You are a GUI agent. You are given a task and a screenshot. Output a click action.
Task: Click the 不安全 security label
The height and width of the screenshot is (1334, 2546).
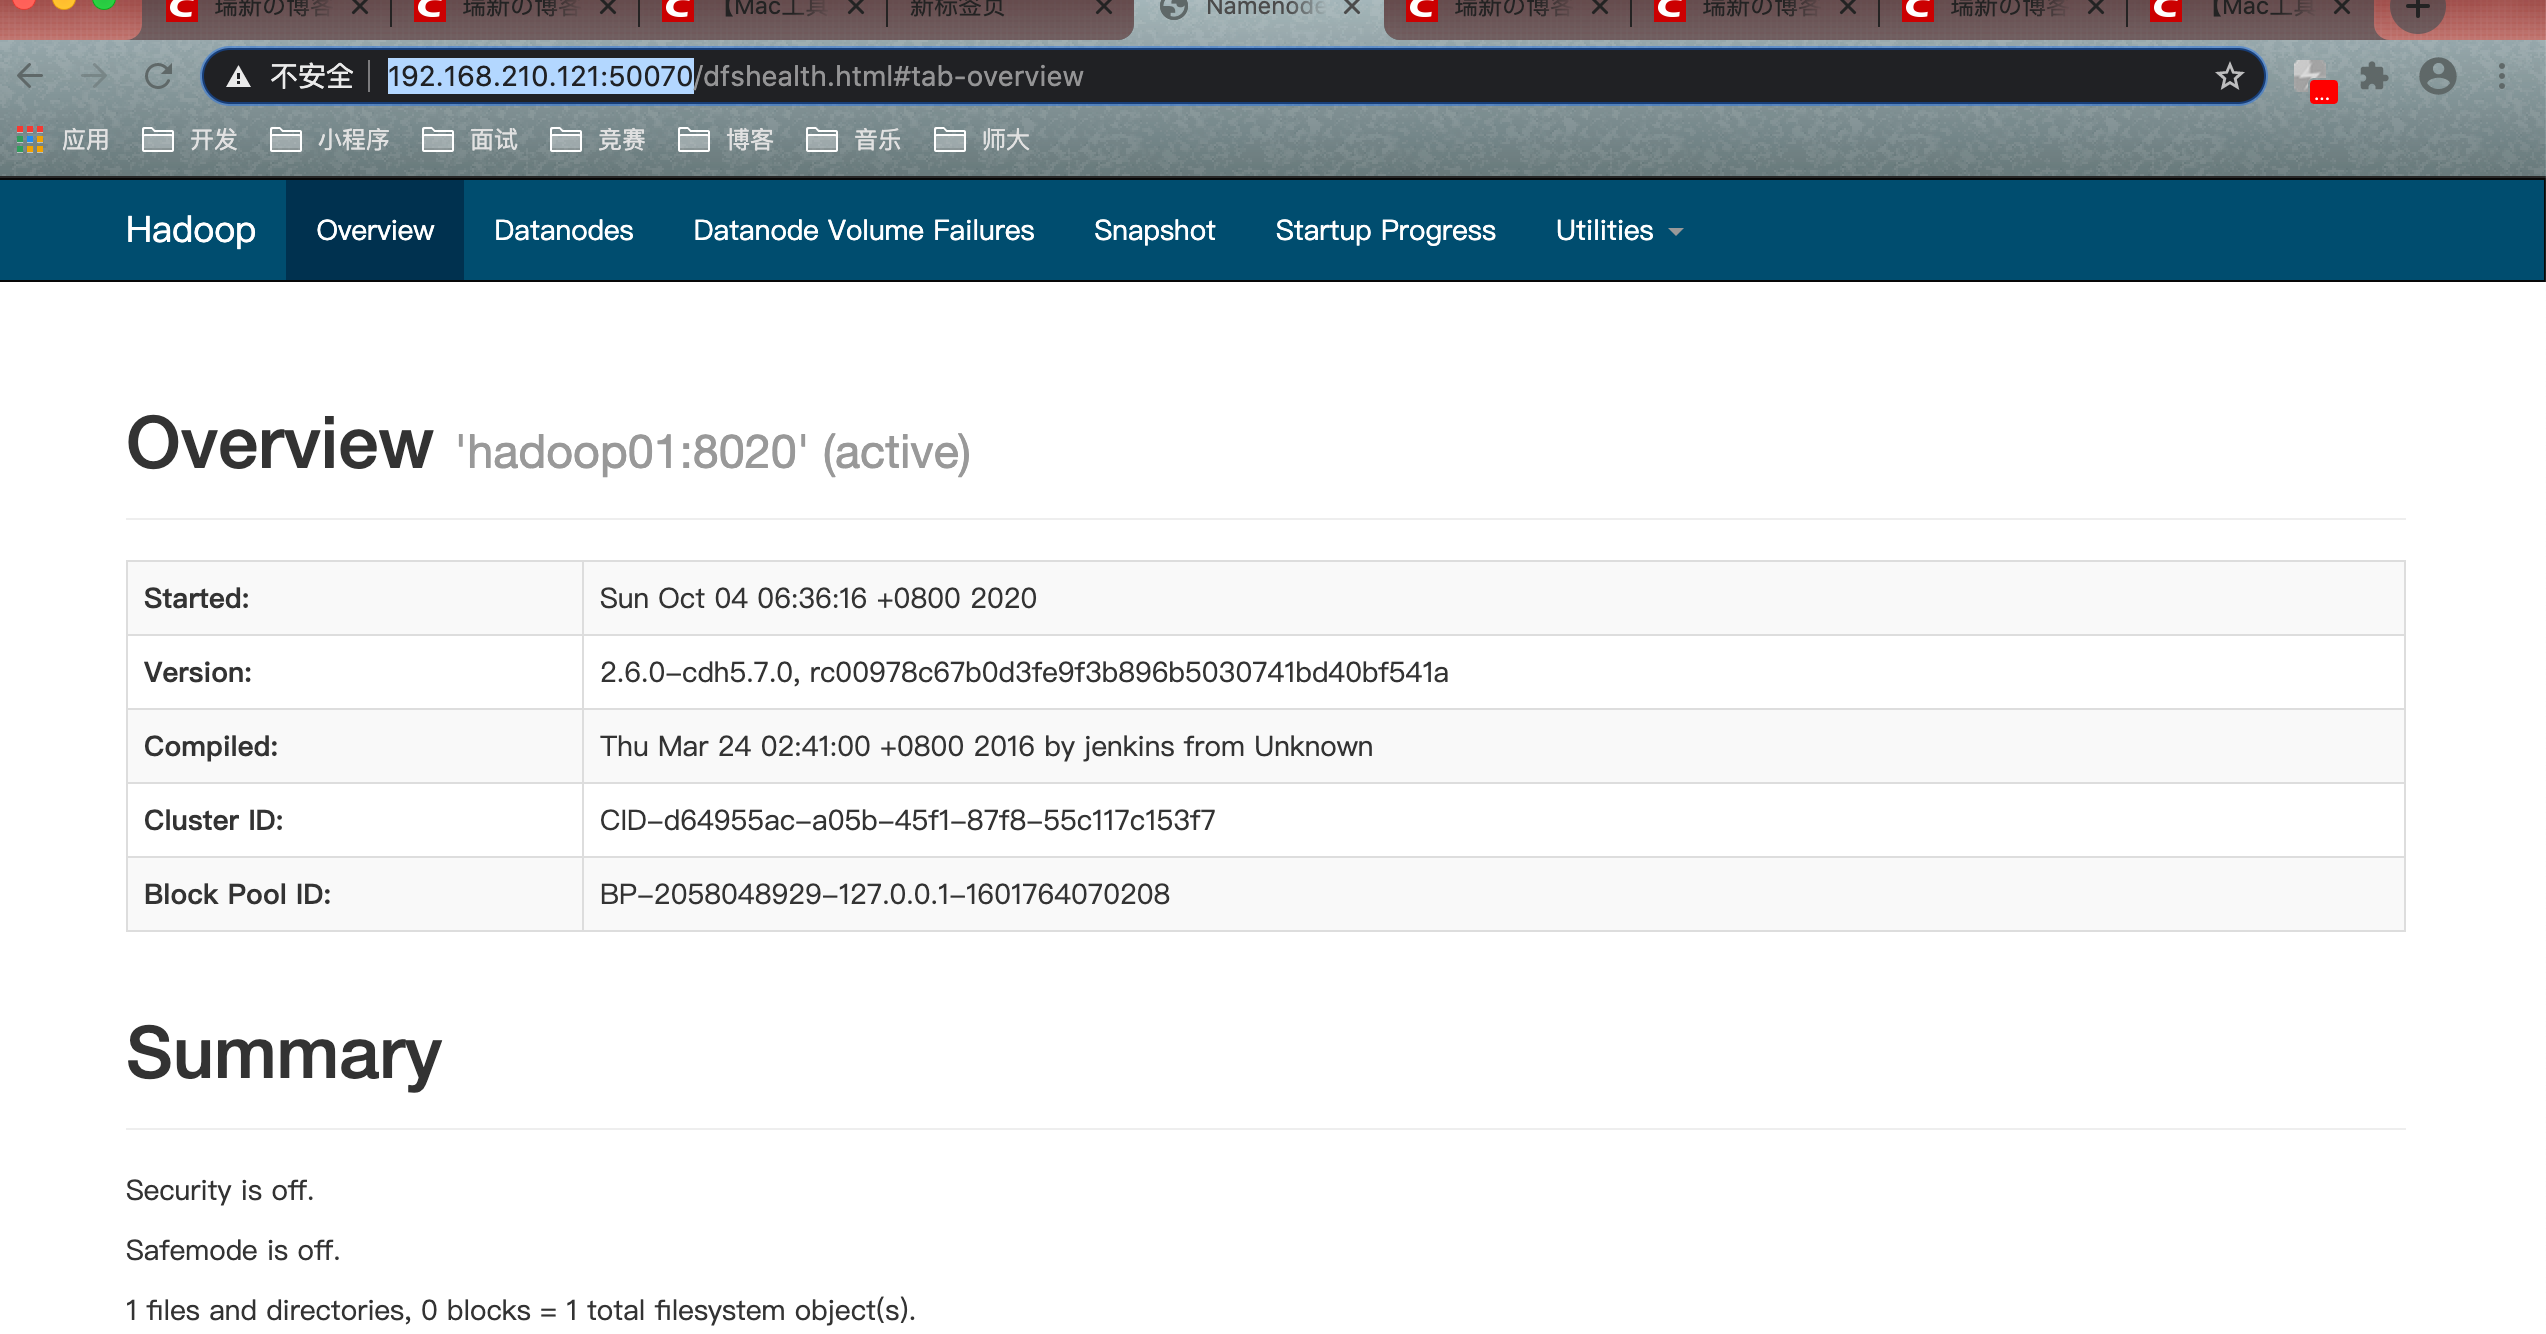point(311,76)
